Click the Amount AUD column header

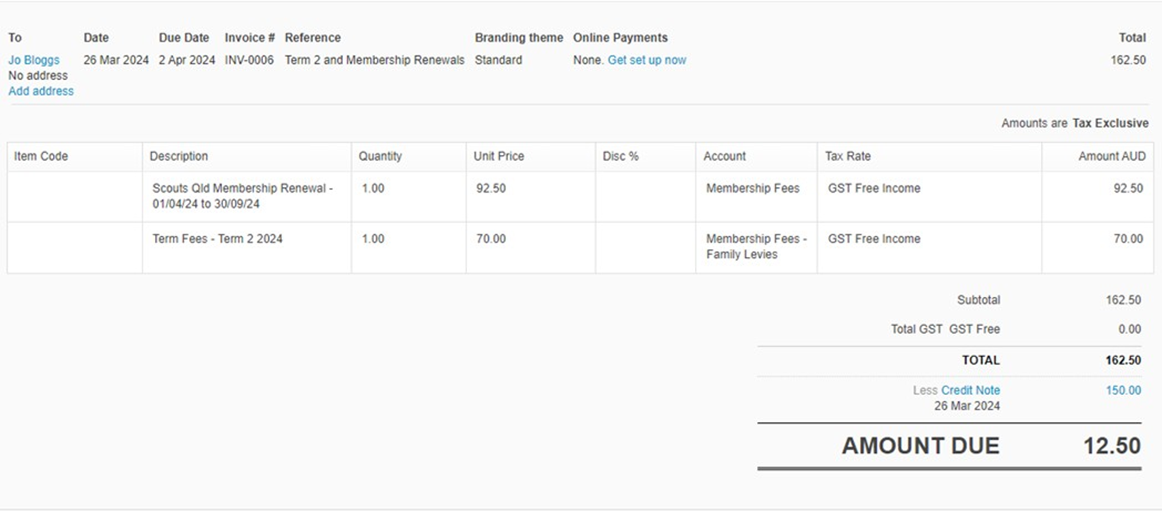point(1112,156)
